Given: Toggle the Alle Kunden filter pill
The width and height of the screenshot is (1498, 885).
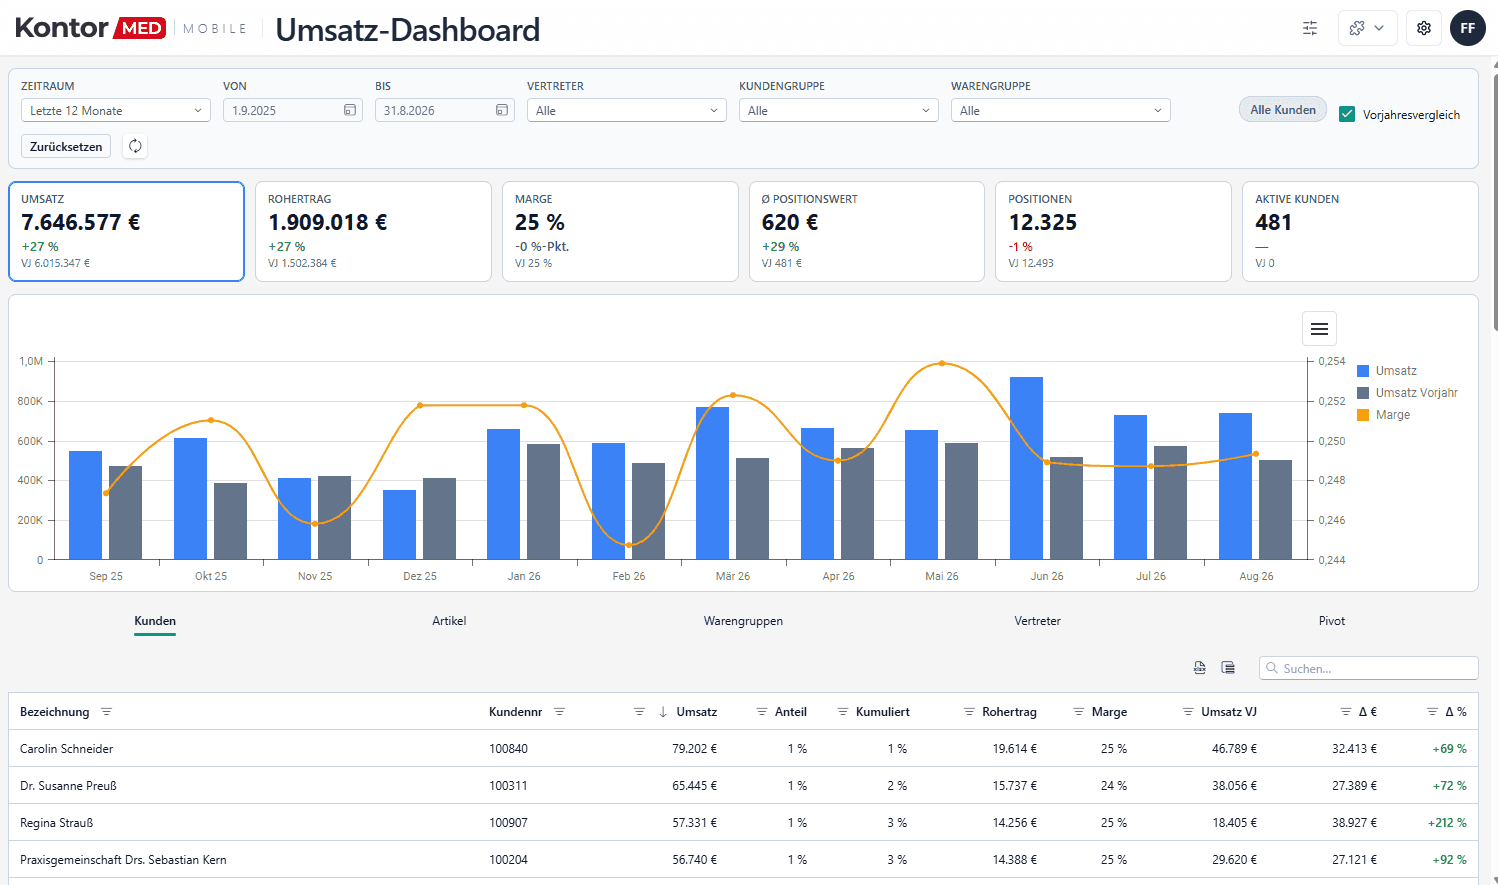Looking at the screenshot, I should click(1283, 110).
